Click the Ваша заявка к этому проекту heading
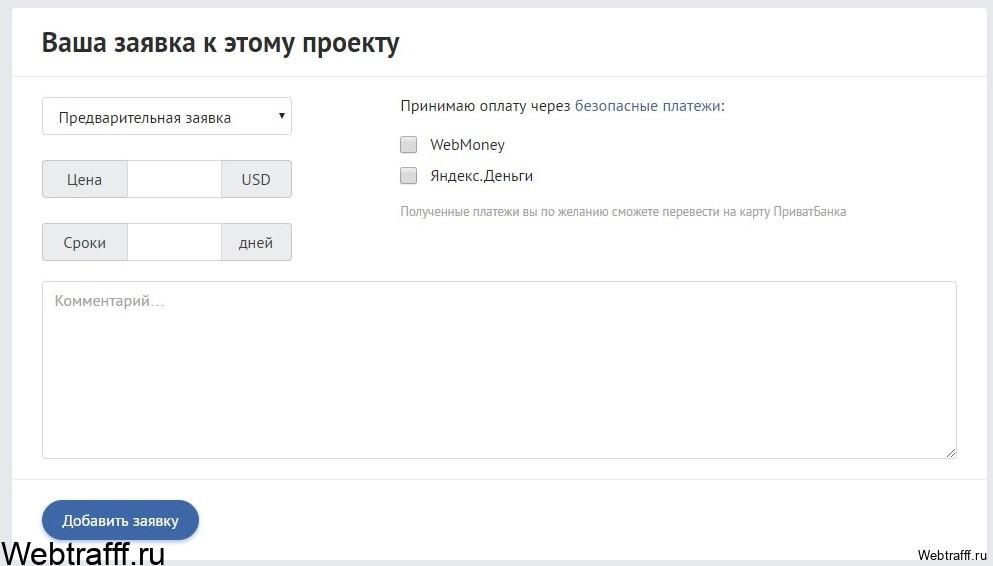The image size is (993, 566). coord(220,43)
